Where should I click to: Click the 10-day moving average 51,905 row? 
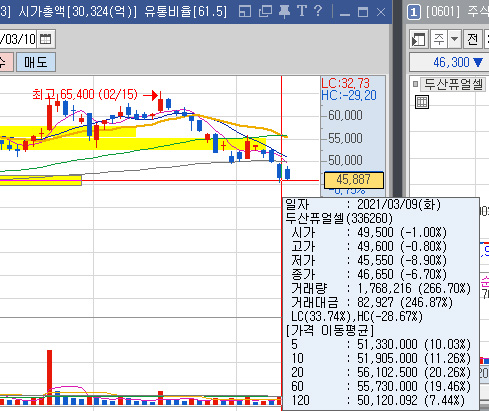pos(381,358)
